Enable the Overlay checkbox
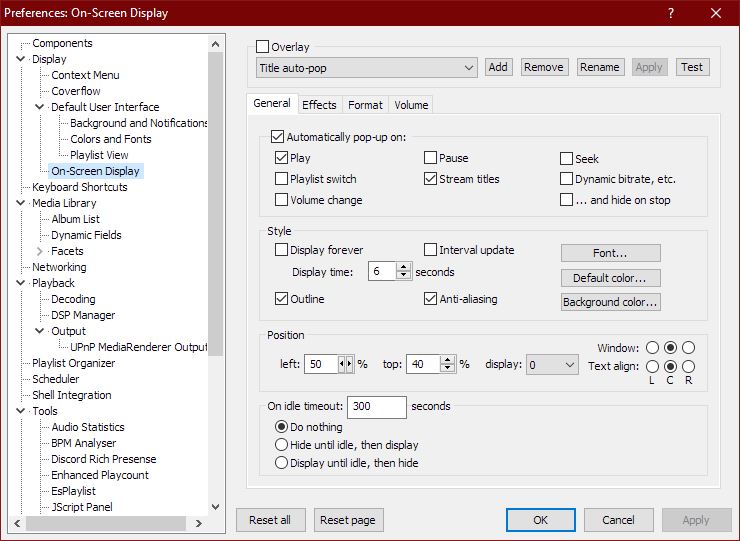 click(x=263, y=47)
